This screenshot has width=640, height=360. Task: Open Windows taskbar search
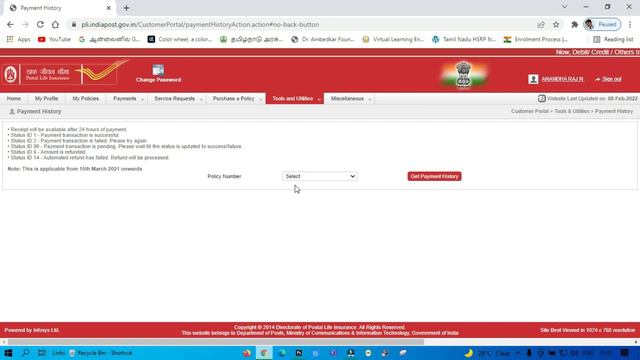pos(25,353)
